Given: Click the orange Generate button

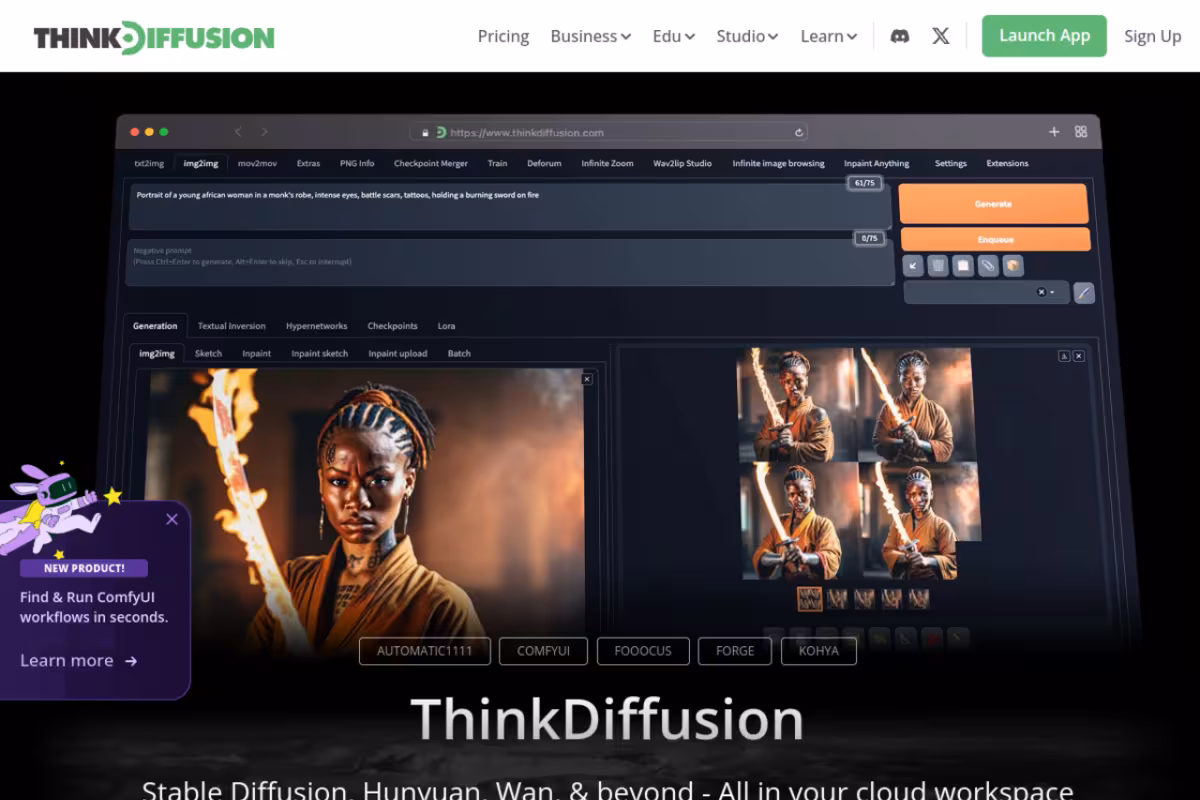Looking at the screenshot, I should pyautogui.click(x=993, y=203).
